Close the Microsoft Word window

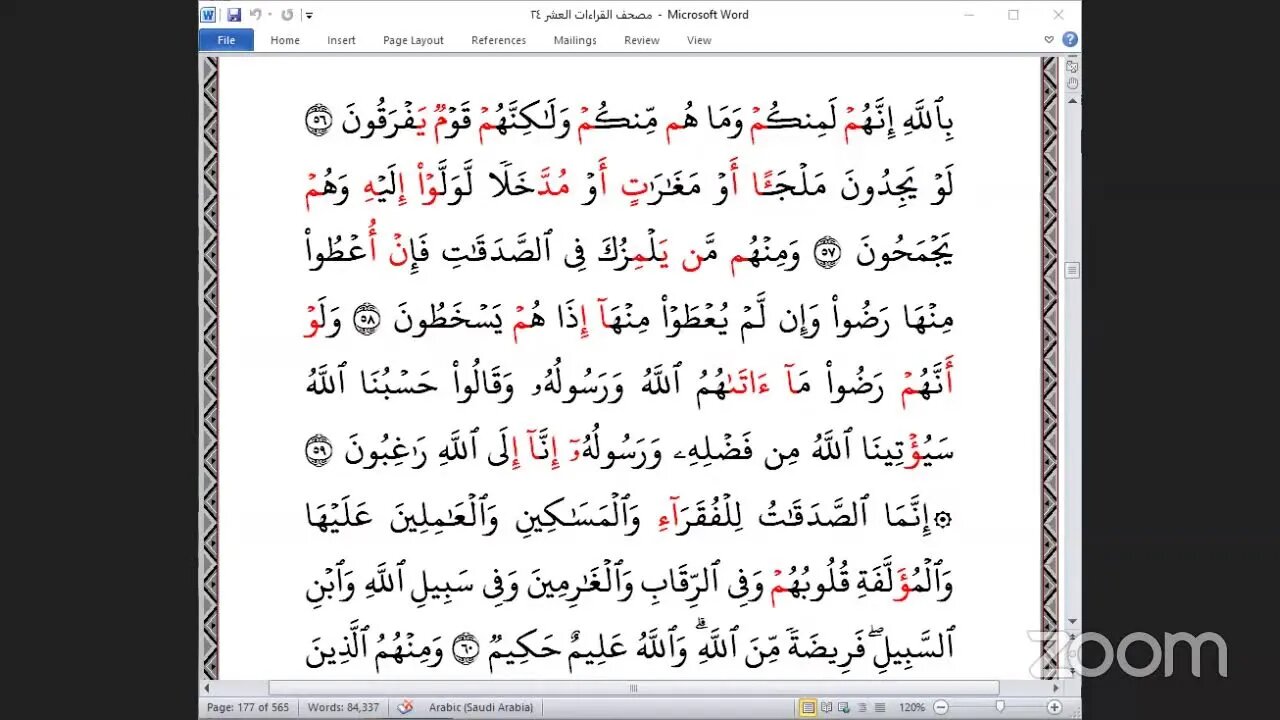pos(1058,15)
